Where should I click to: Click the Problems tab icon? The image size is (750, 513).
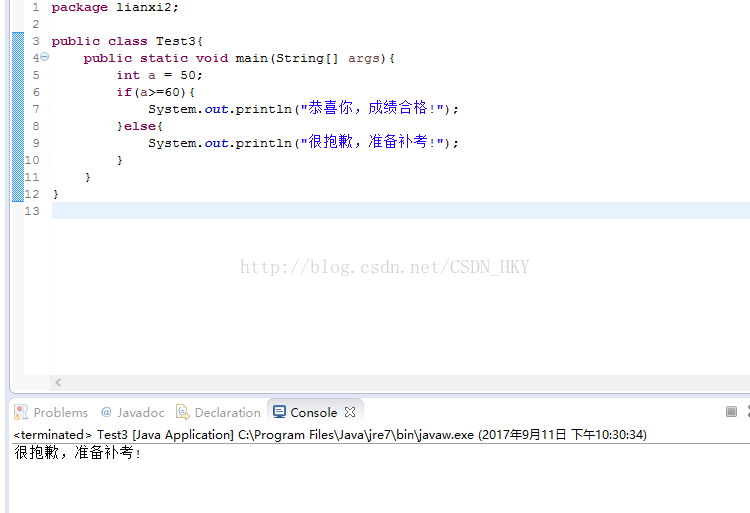pos(21,412)
